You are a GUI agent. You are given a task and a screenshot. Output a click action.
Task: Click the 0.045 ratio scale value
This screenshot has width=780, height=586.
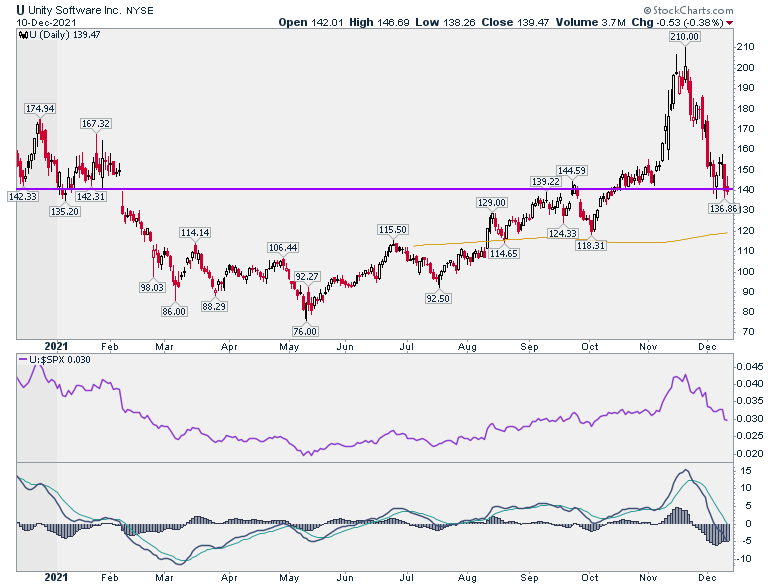[750, 367]
